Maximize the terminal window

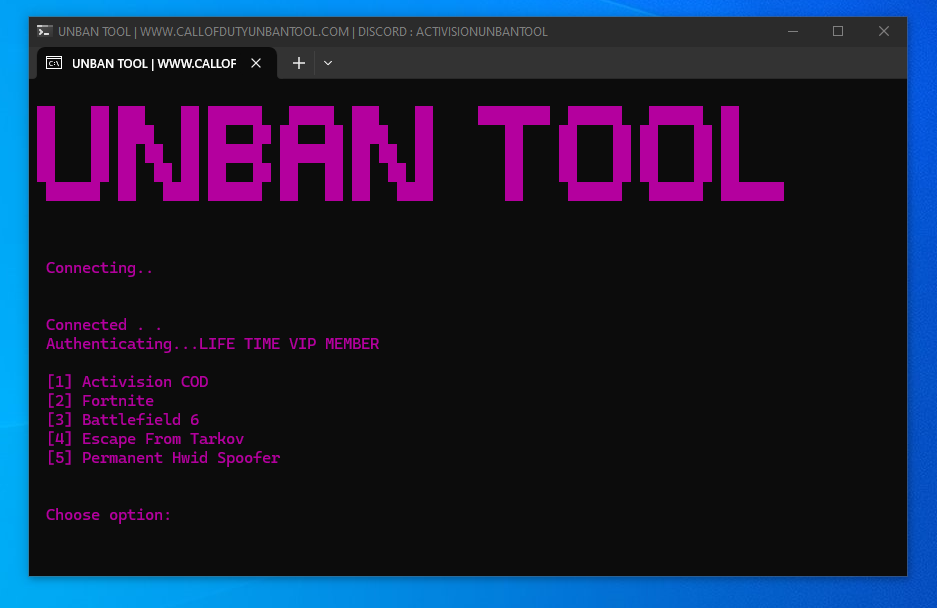838,31
